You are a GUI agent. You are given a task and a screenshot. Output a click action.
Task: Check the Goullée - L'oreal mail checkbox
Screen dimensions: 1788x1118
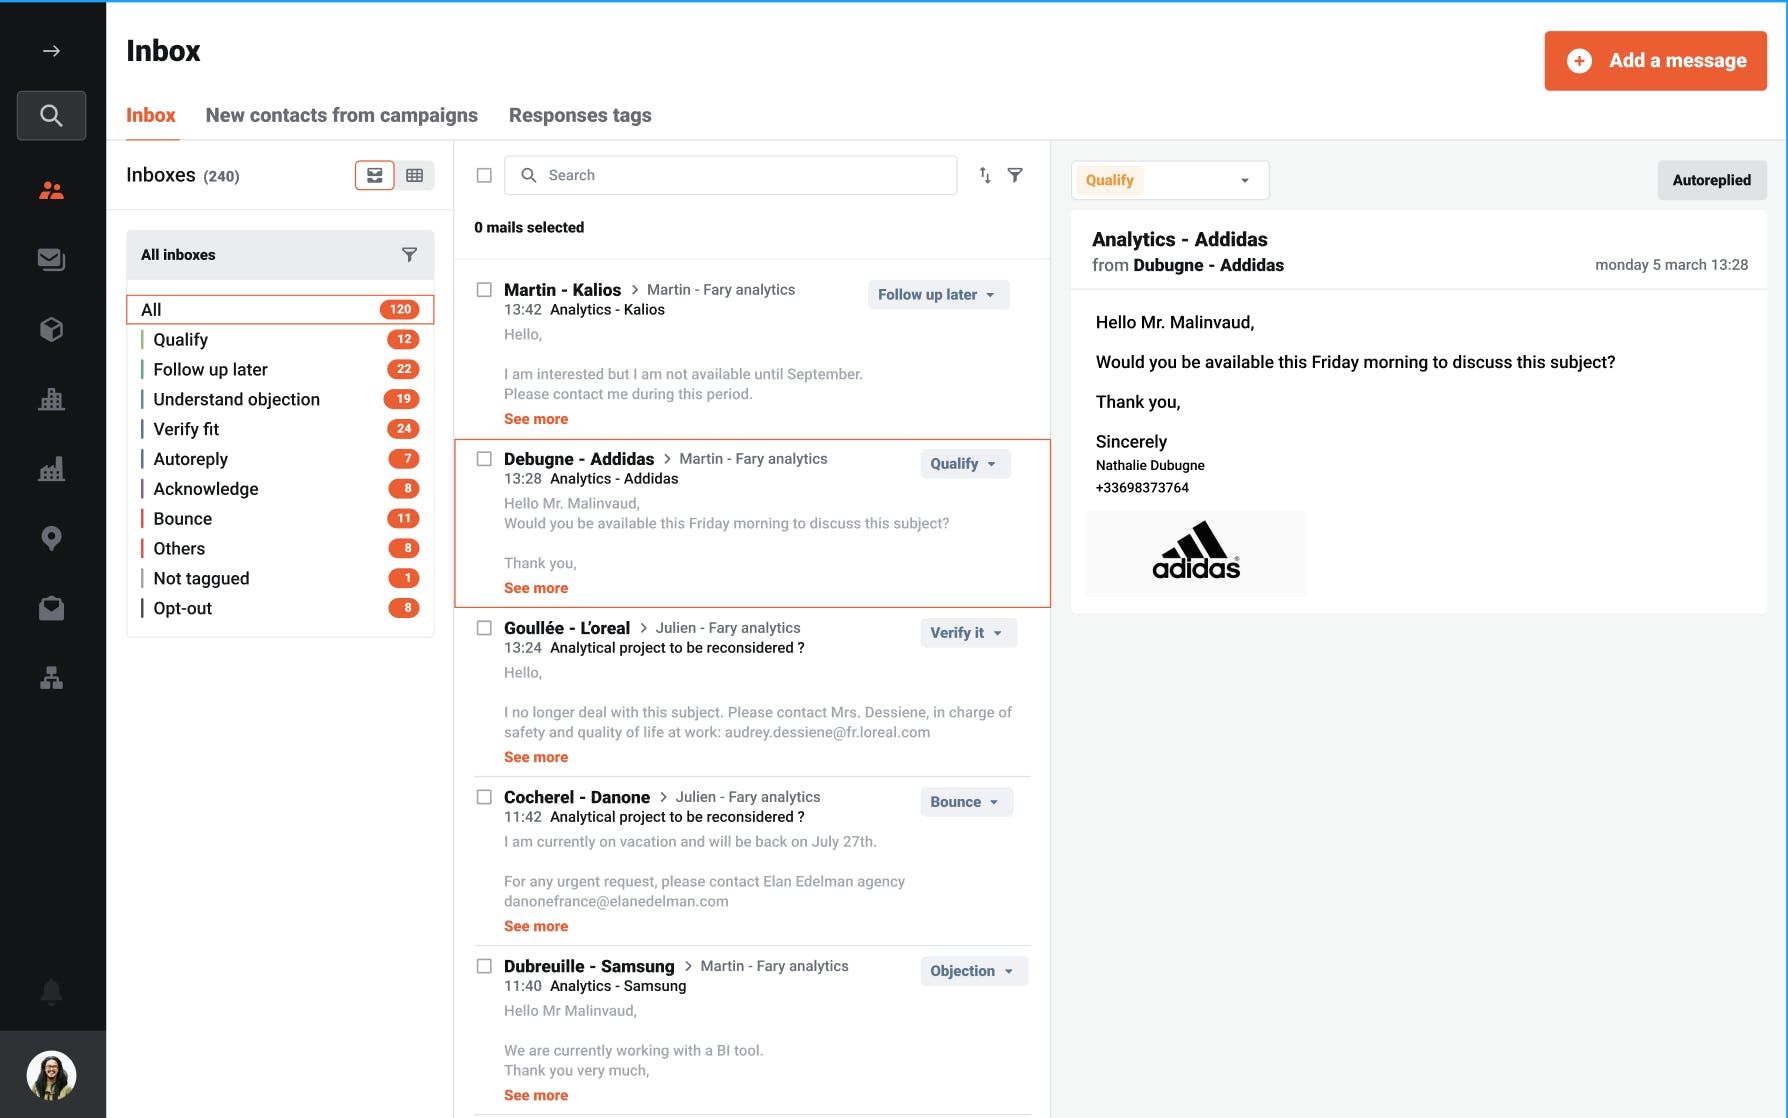484,628
